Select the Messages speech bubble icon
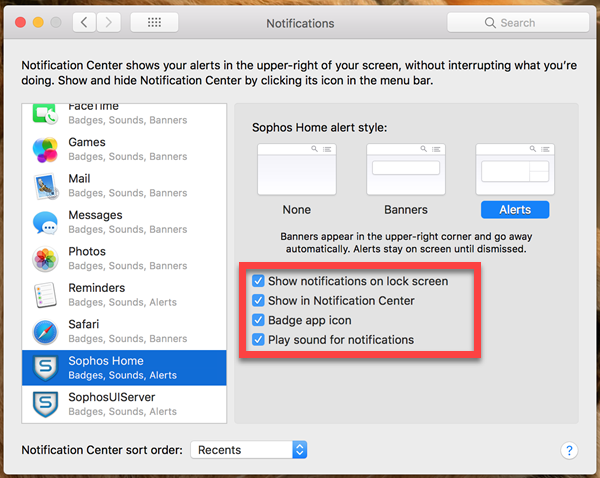 pyautogui.click(x=45, y=222)
